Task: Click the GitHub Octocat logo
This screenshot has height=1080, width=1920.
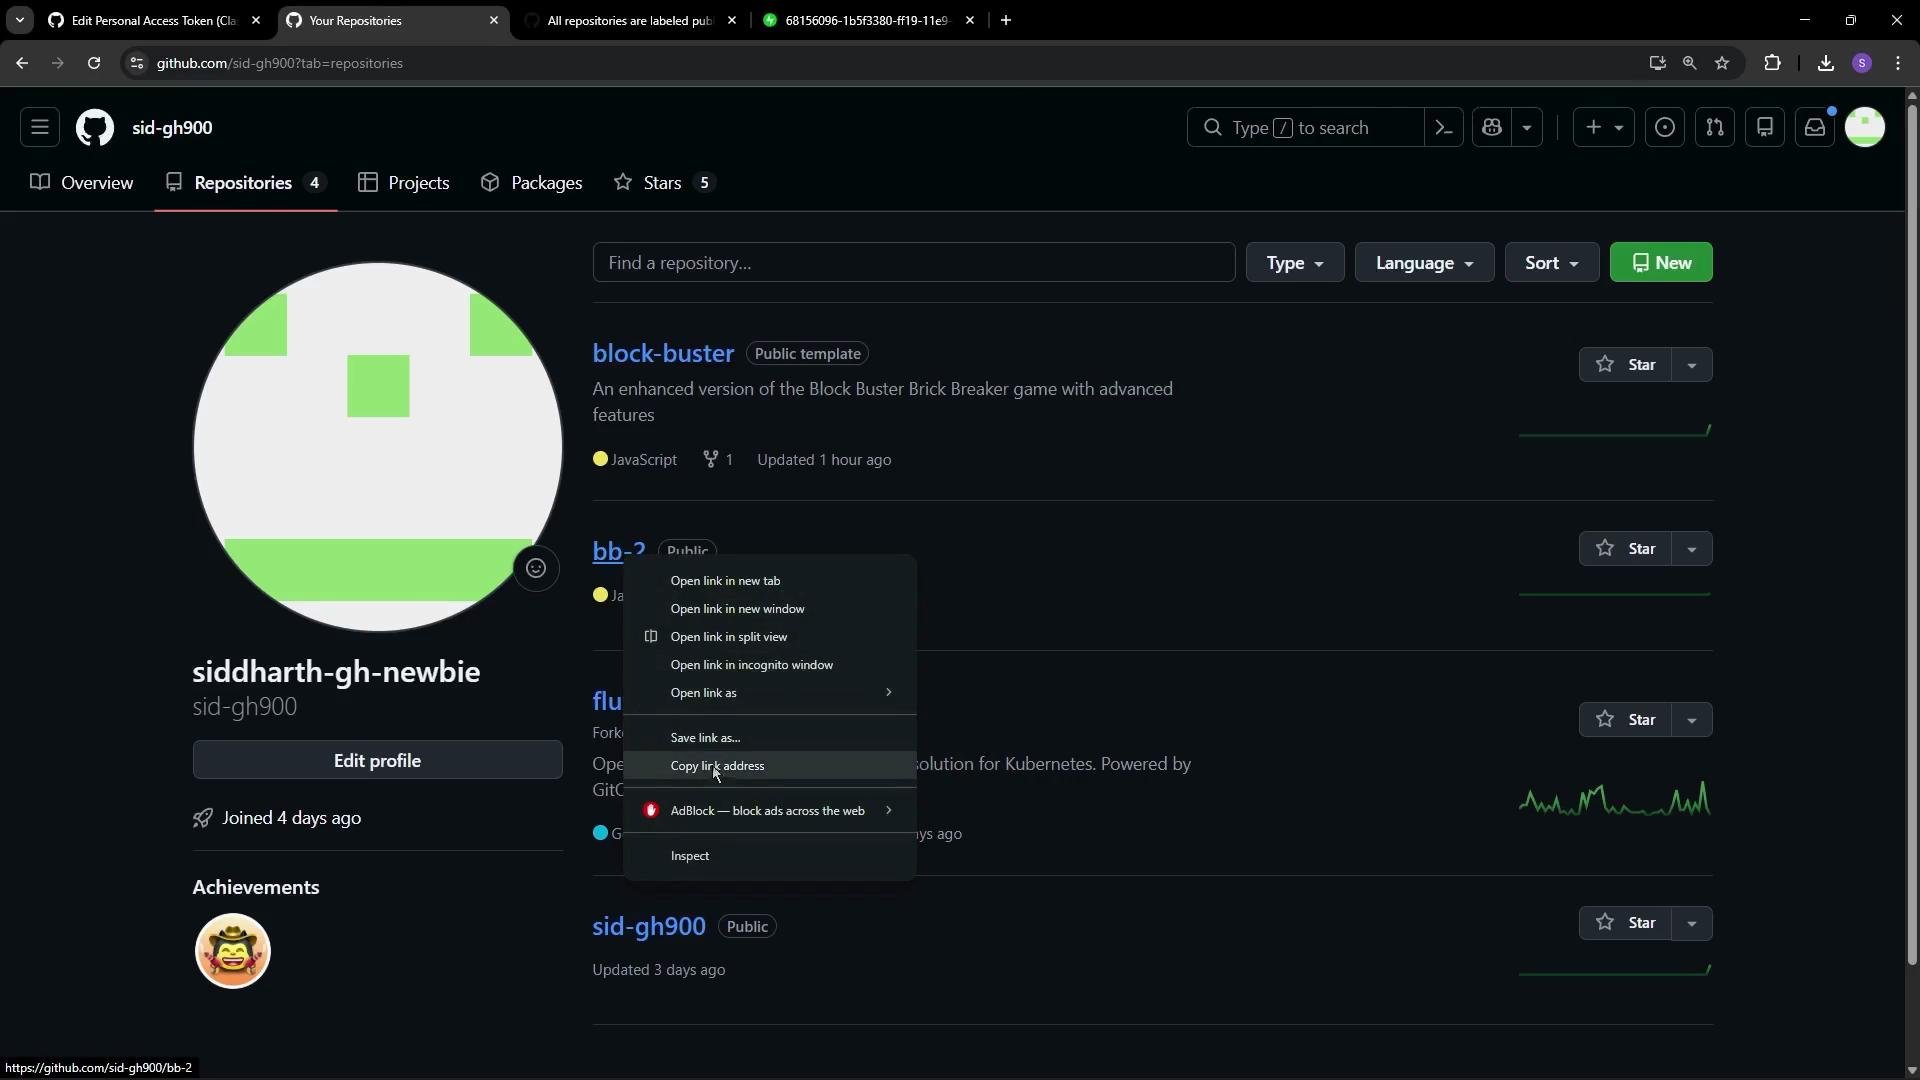Action: tap(95, 127)
